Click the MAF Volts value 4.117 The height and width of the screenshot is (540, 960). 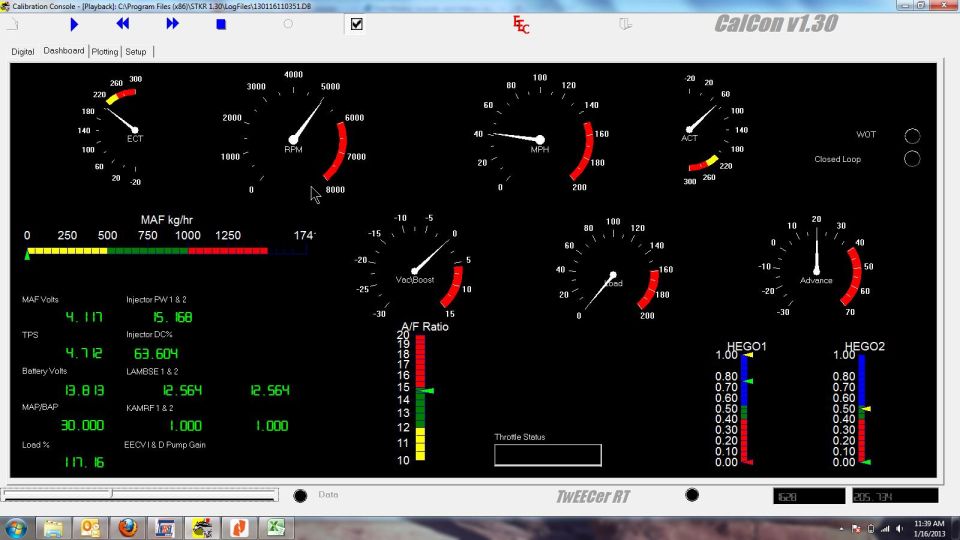point(84,317)
